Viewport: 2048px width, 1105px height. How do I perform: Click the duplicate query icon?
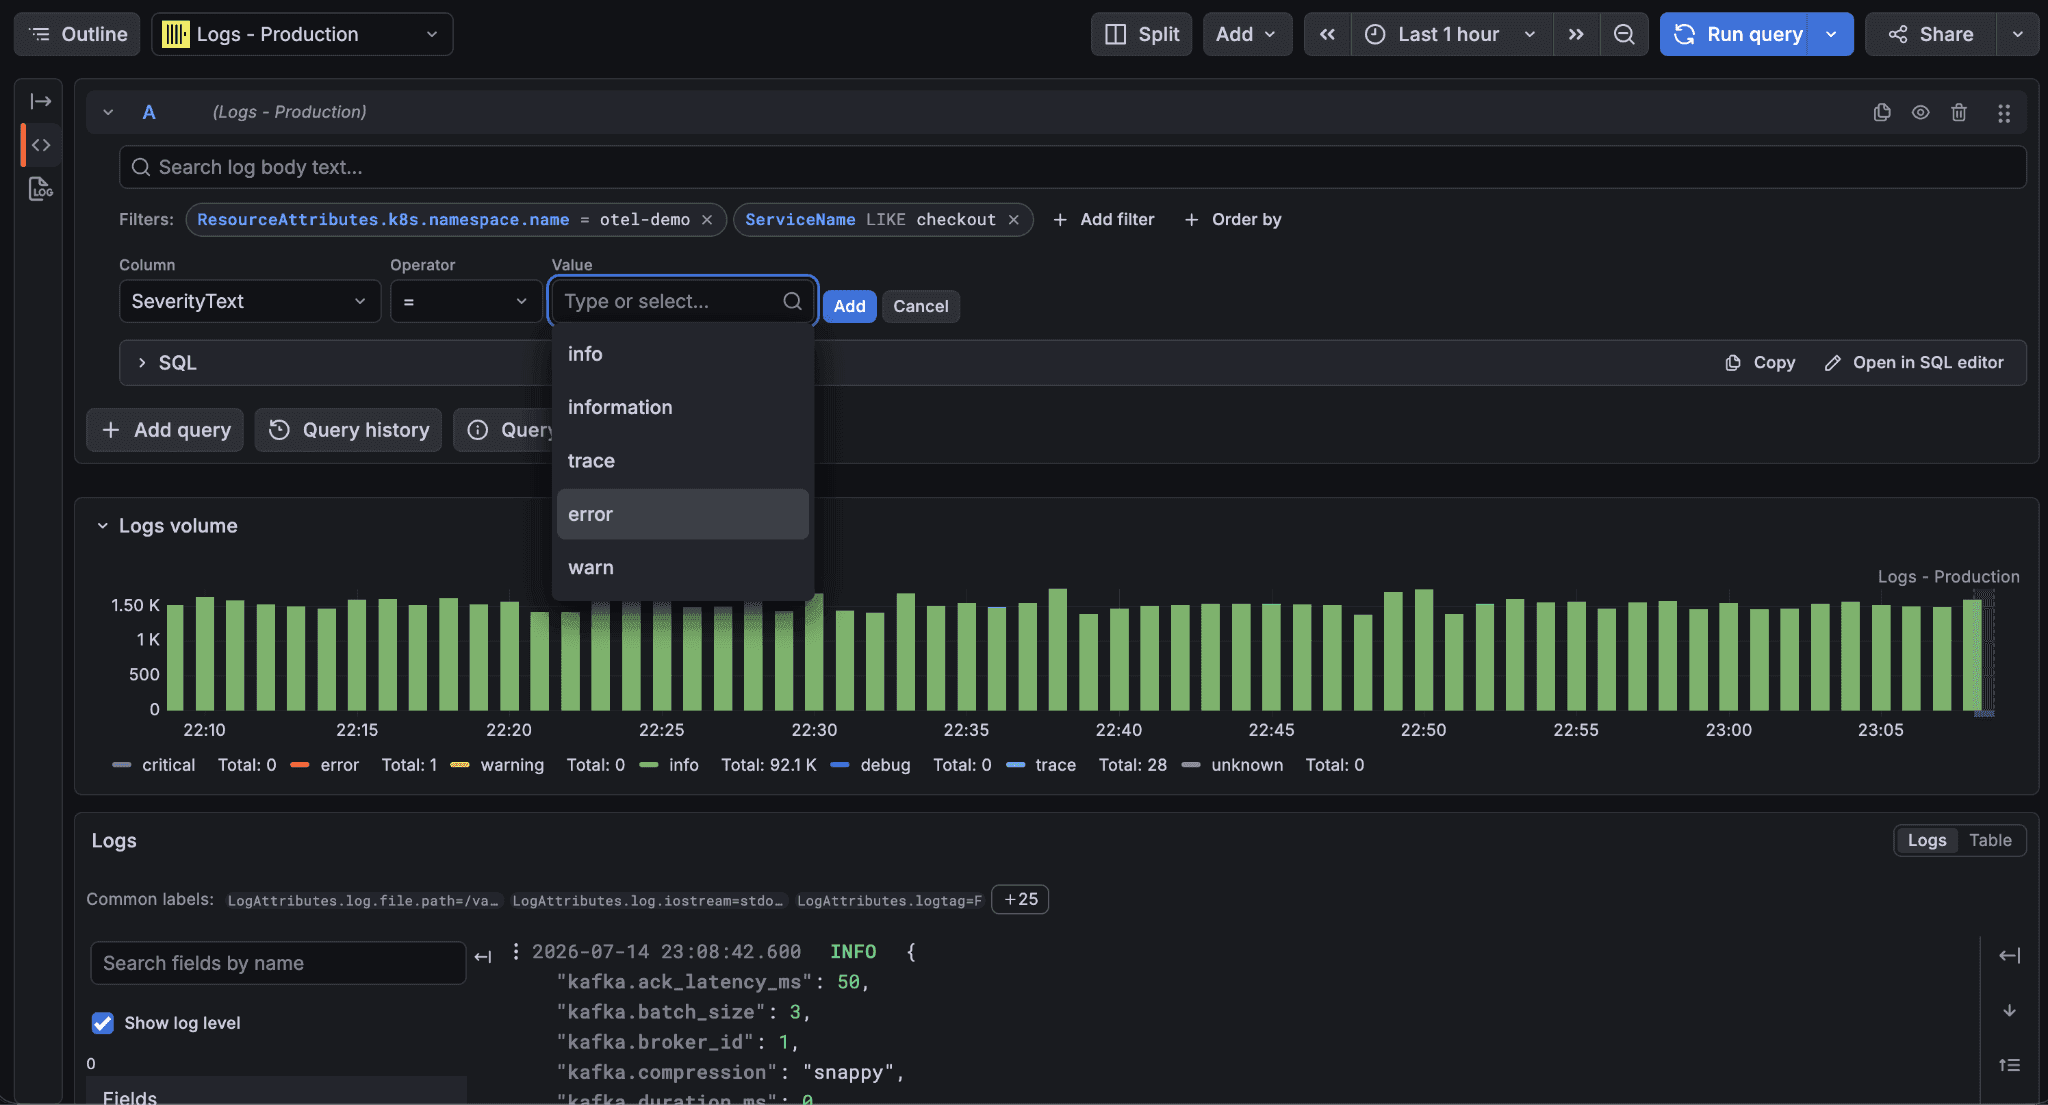(x=1882, y=112)
